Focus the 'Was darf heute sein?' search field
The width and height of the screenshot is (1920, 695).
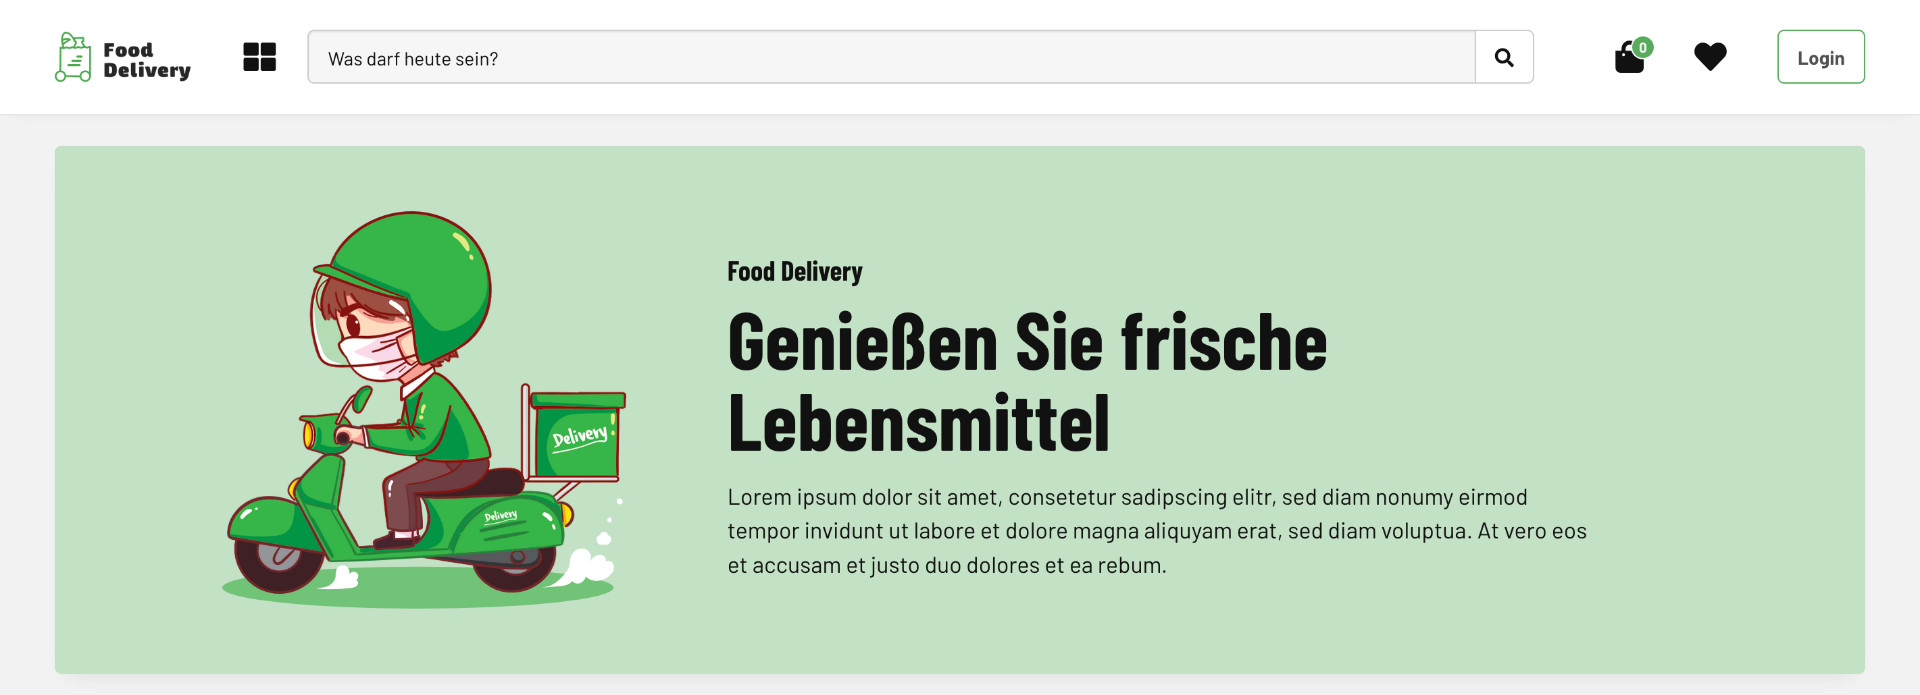pyautogui.click(x=891, y=57)
